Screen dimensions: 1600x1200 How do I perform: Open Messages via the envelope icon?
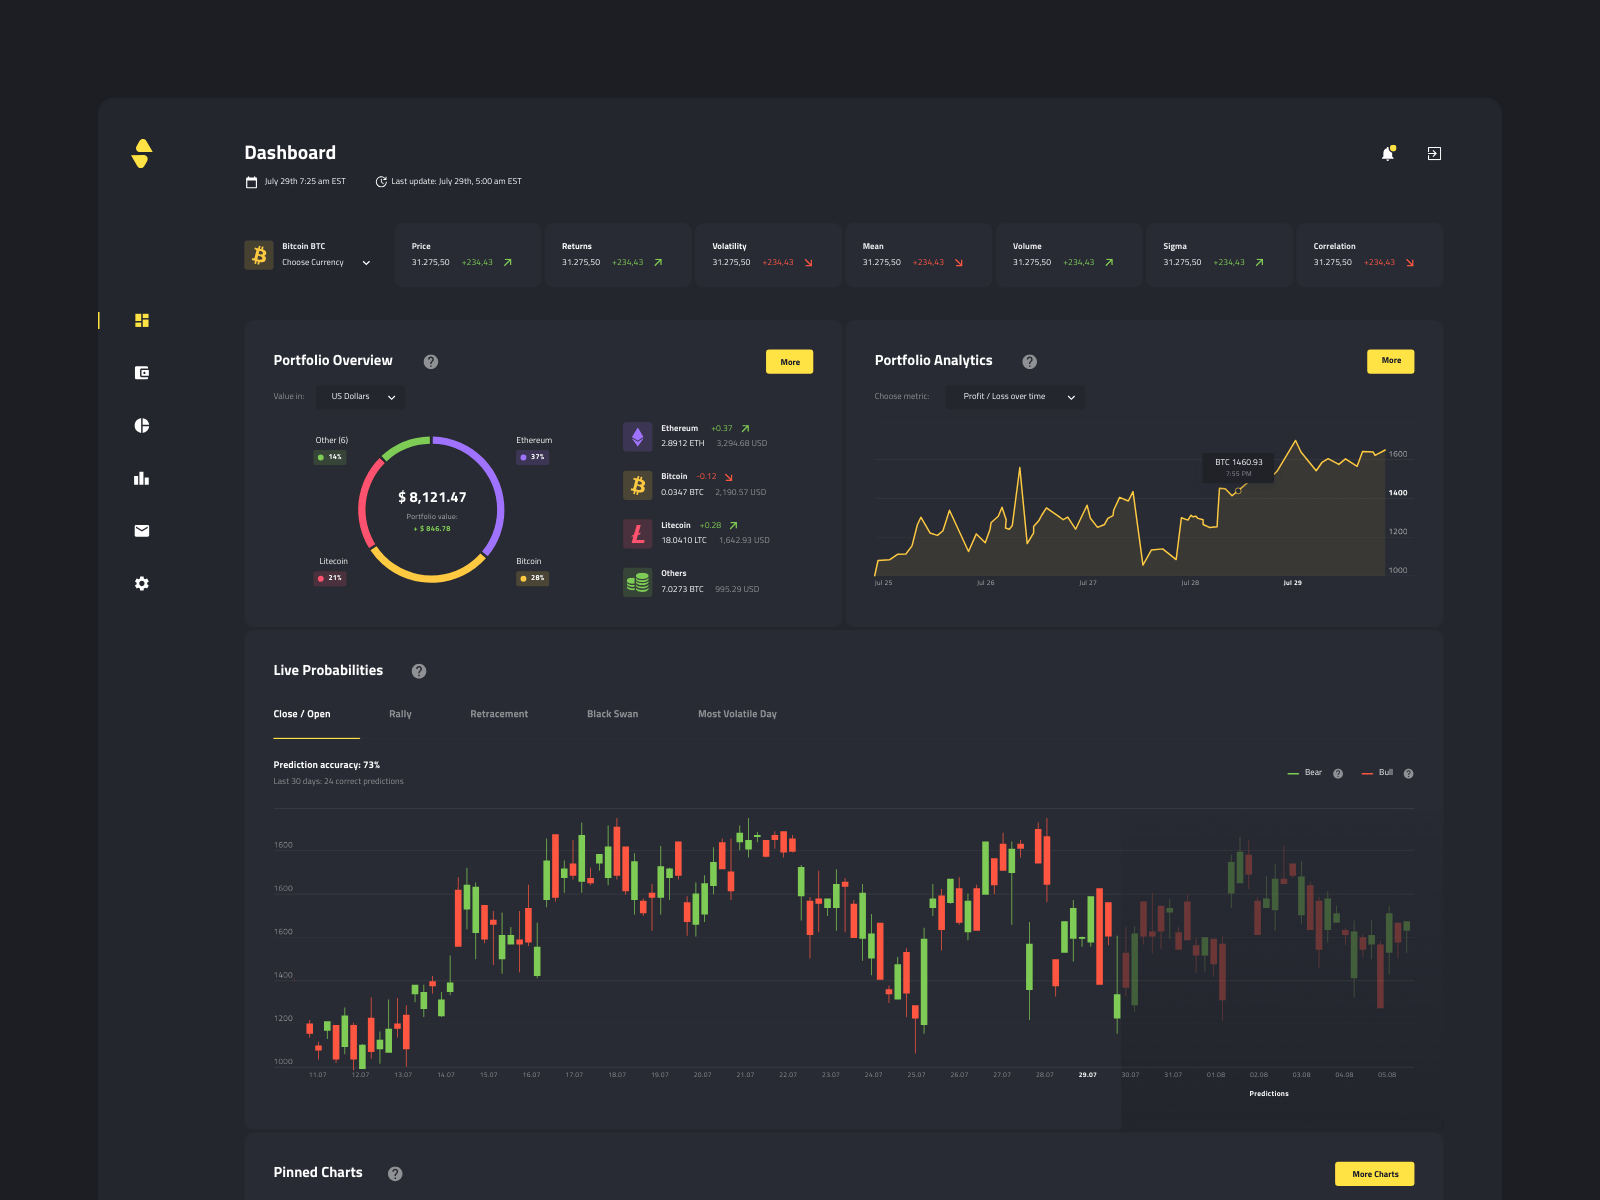(x=141, y=530)
